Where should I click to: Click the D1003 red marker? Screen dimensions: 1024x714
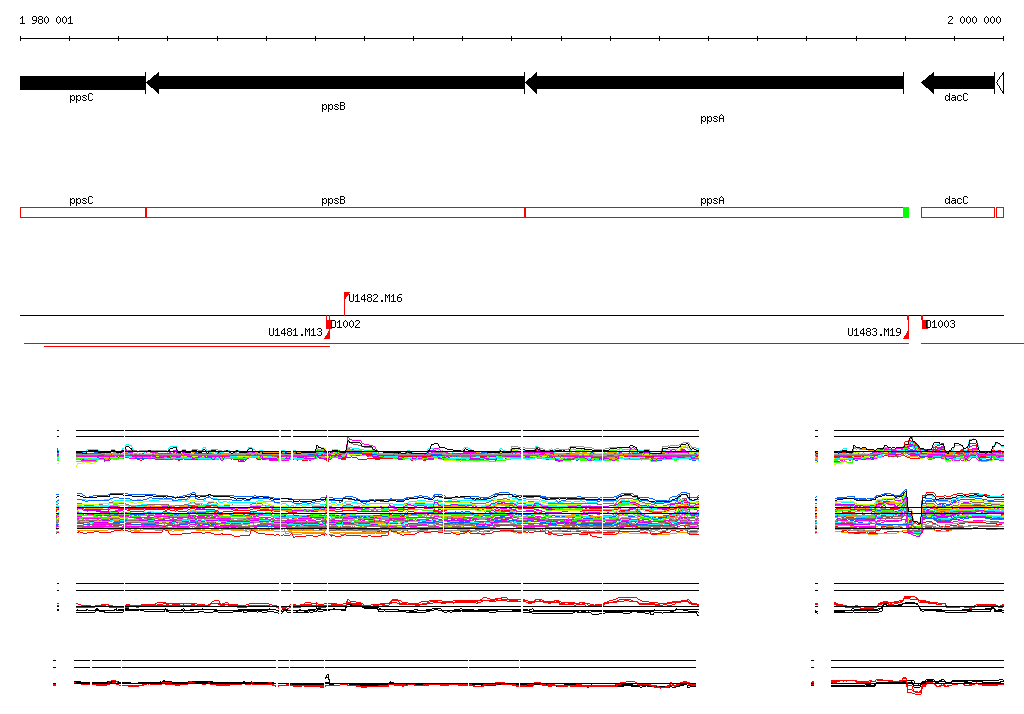click(924, 323)
